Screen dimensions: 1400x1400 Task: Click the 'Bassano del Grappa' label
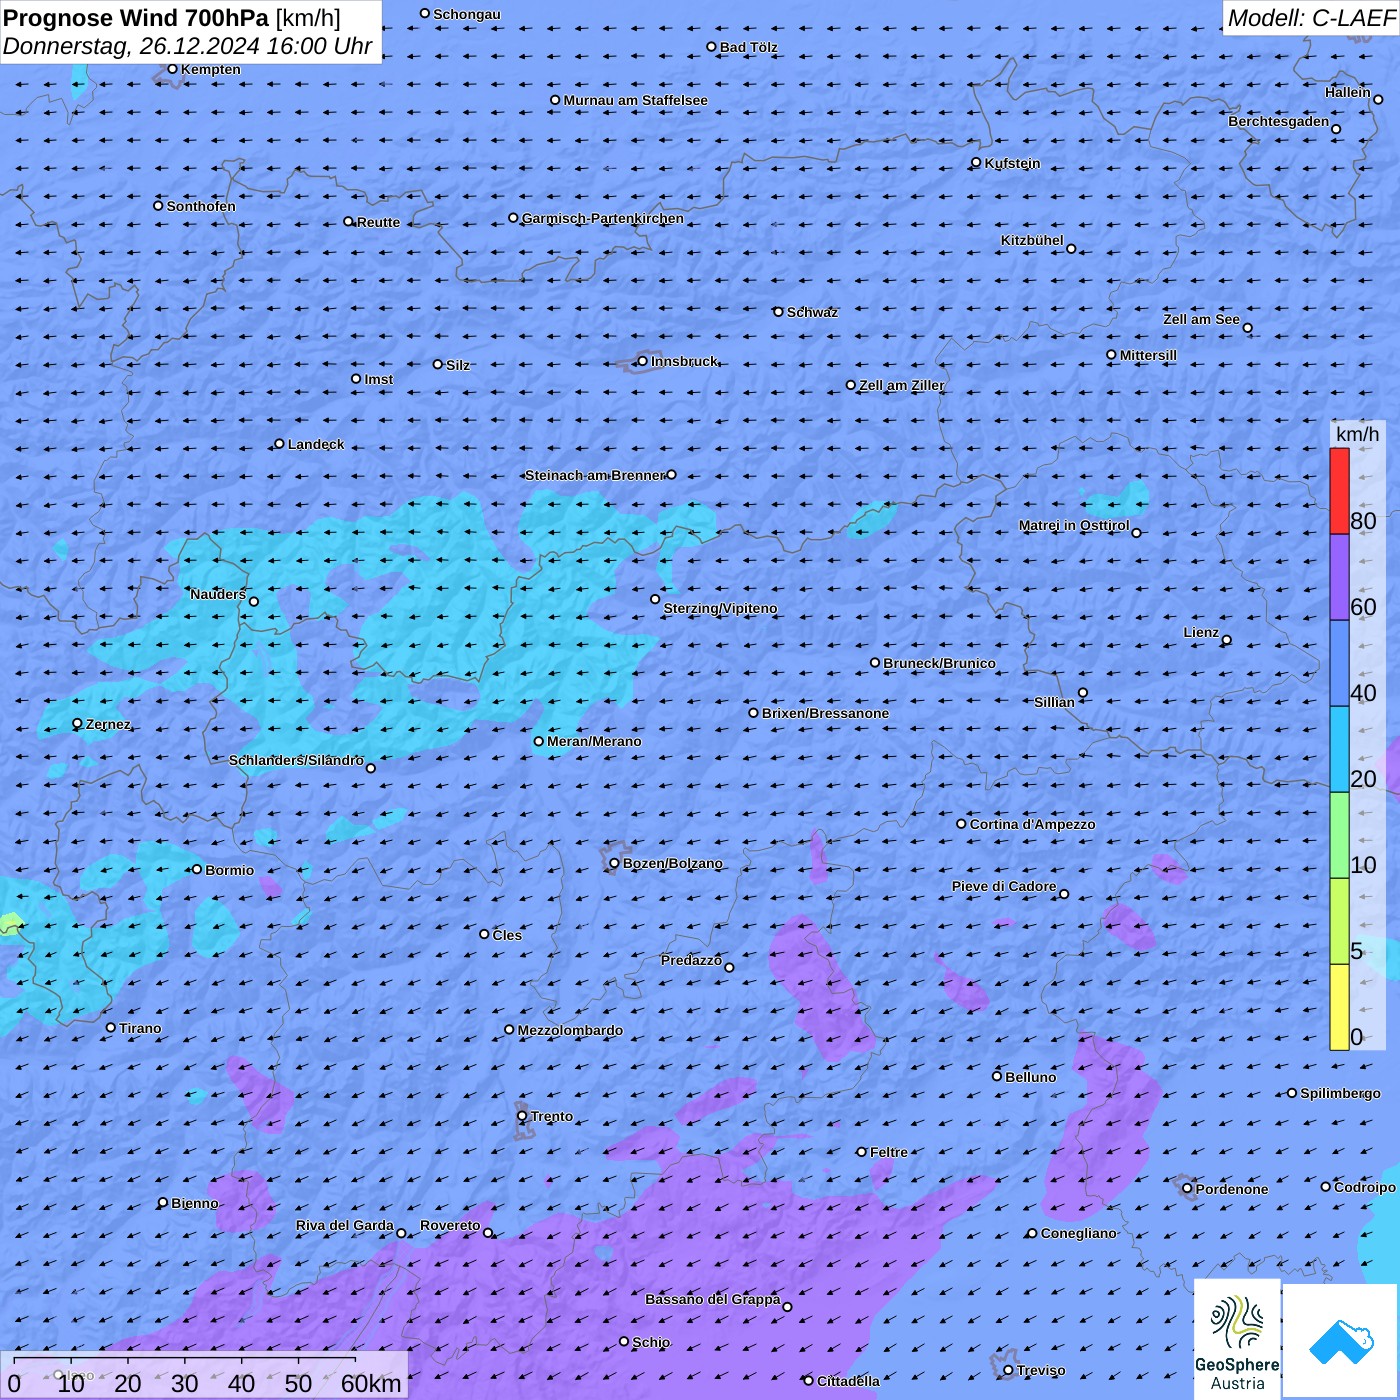713,1299
